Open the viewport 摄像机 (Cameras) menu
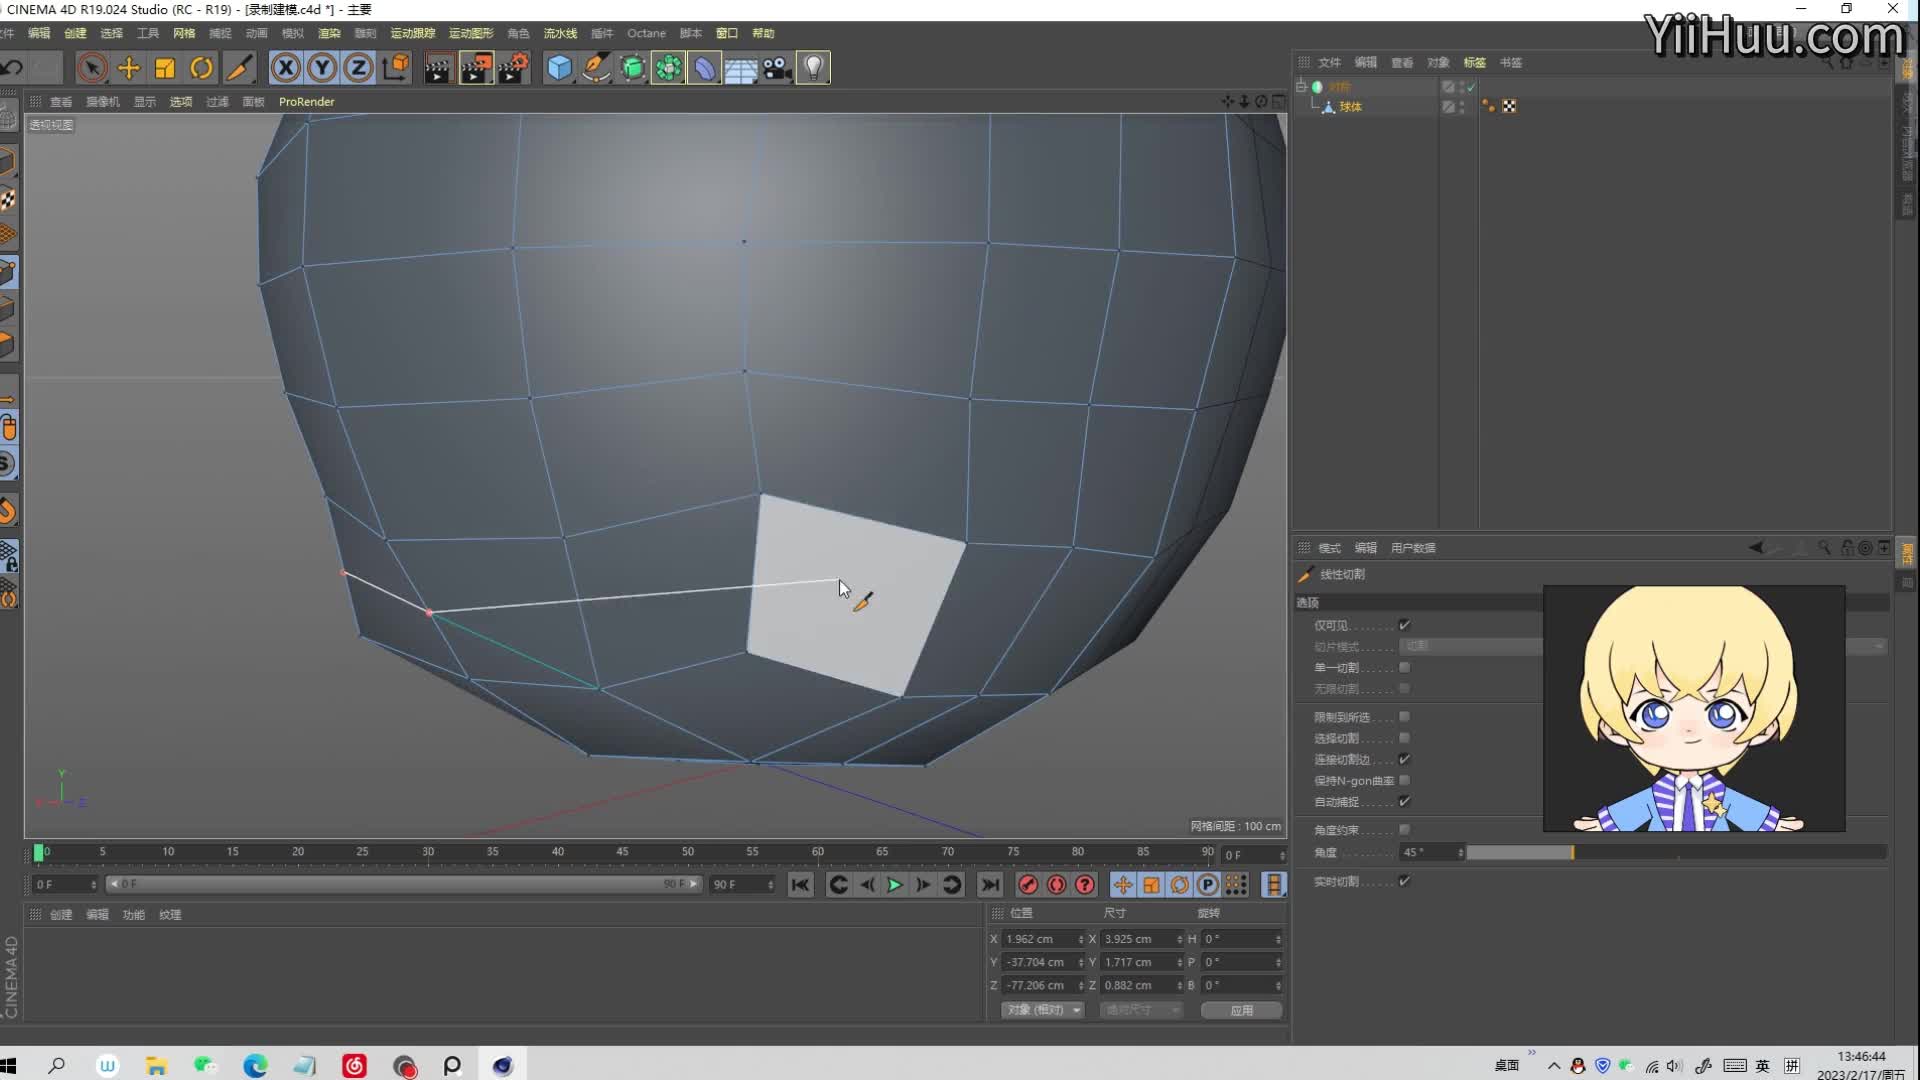 (102, 102)
